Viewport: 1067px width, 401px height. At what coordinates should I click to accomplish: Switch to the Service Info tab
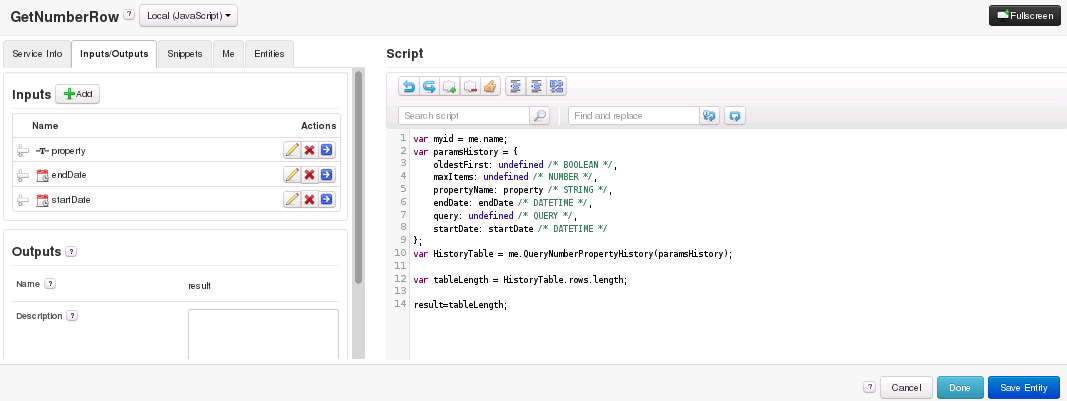[x=37, y=54]
